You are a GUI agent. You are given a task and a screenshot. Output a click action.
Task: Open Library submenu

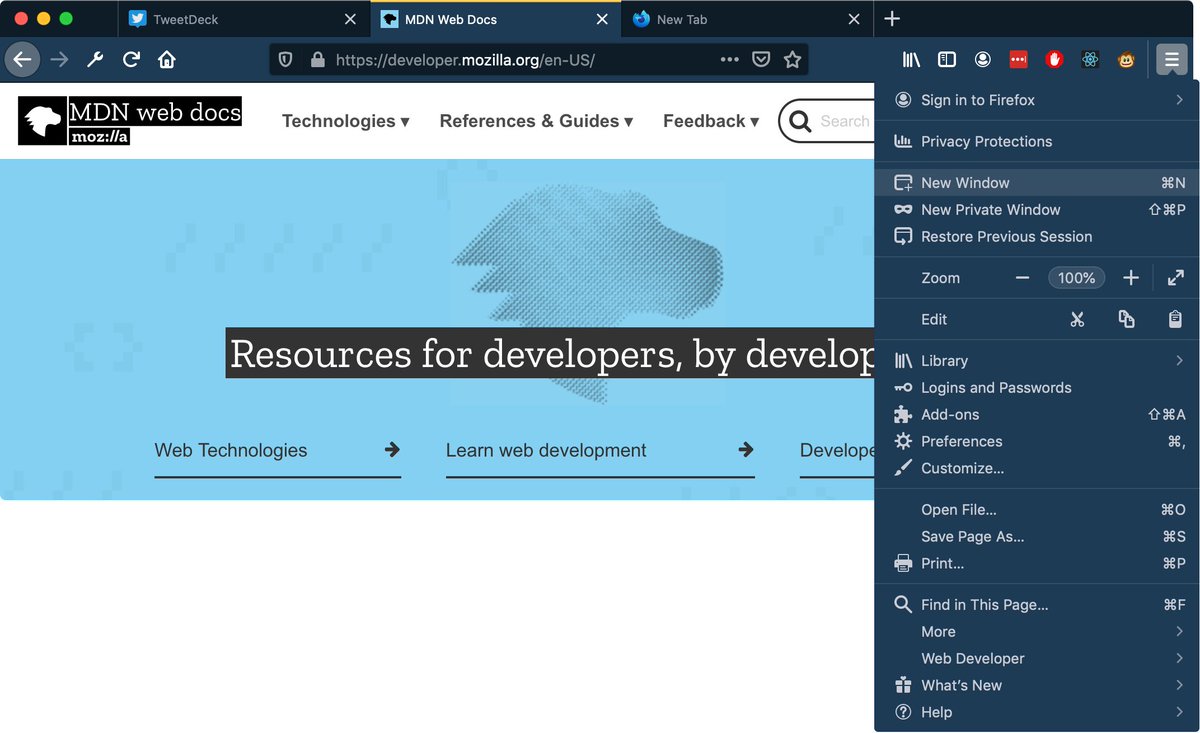tap(1037, 361)
